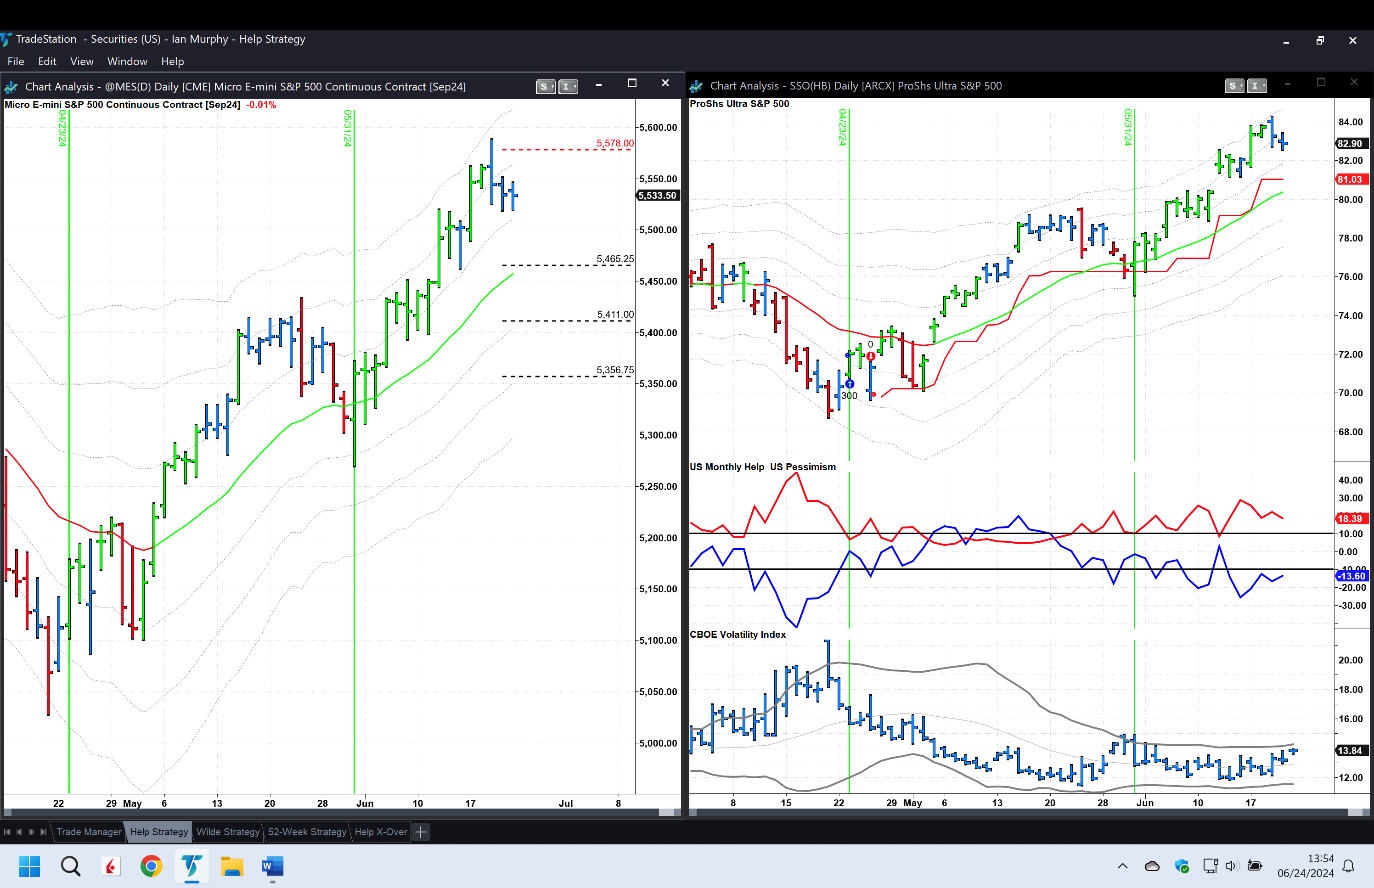Click the 13.84 volatility index value
The image size is (1374, 888).
pos(1351,750)
